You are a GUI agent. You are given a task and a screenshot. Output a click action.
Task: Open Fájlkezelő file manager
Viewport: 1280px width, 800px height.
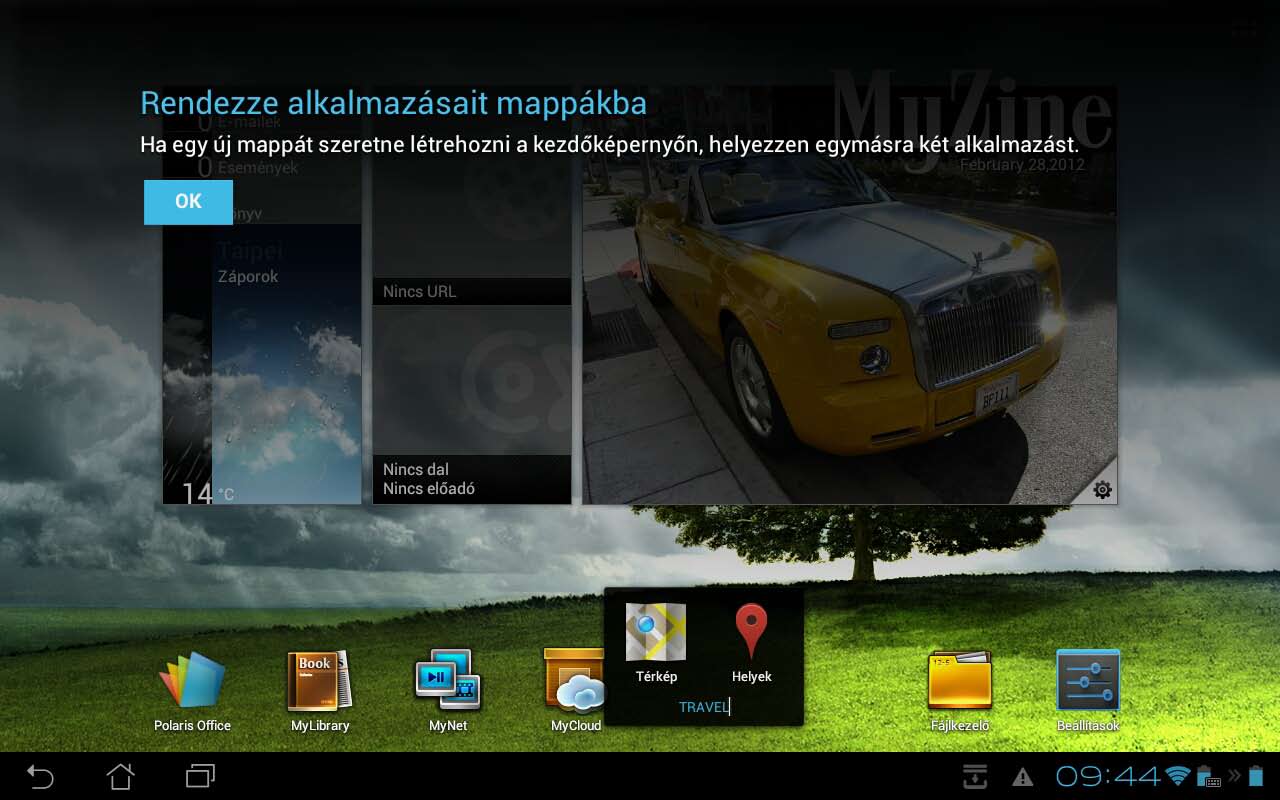pyautogui.click(x=960, y=692)
